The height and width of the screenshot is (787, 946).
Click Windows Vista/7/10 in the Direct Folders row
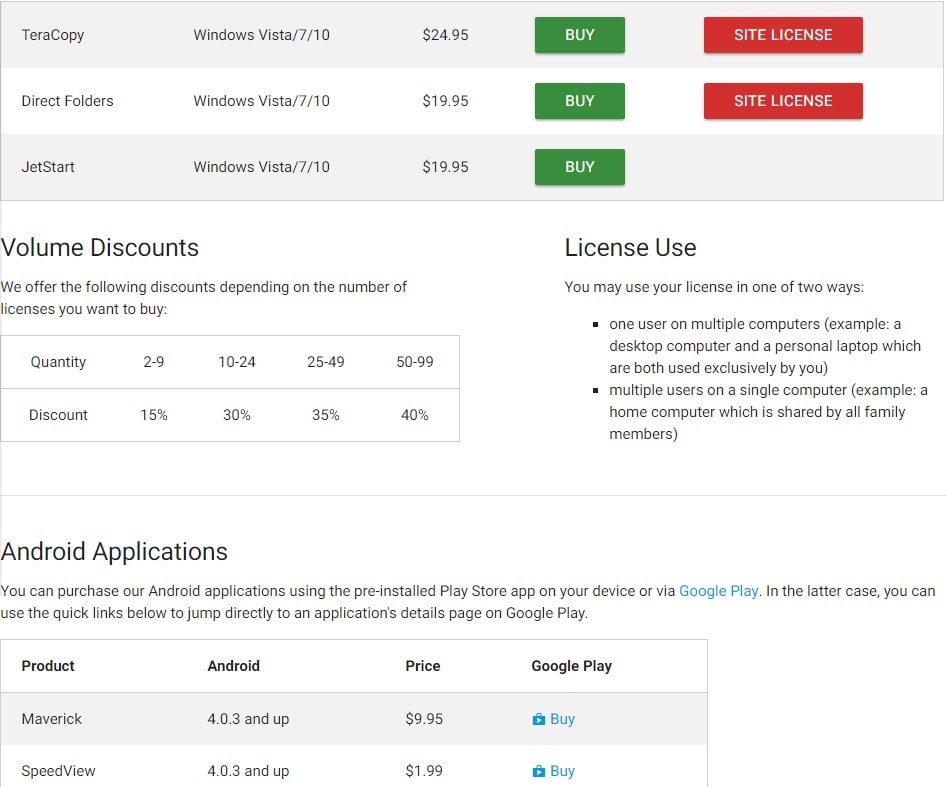point(261,101)
